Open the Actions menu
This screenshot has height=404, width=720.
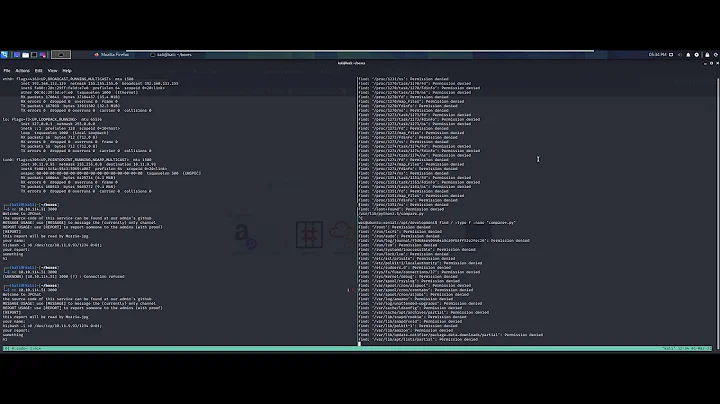click(22, 71)
